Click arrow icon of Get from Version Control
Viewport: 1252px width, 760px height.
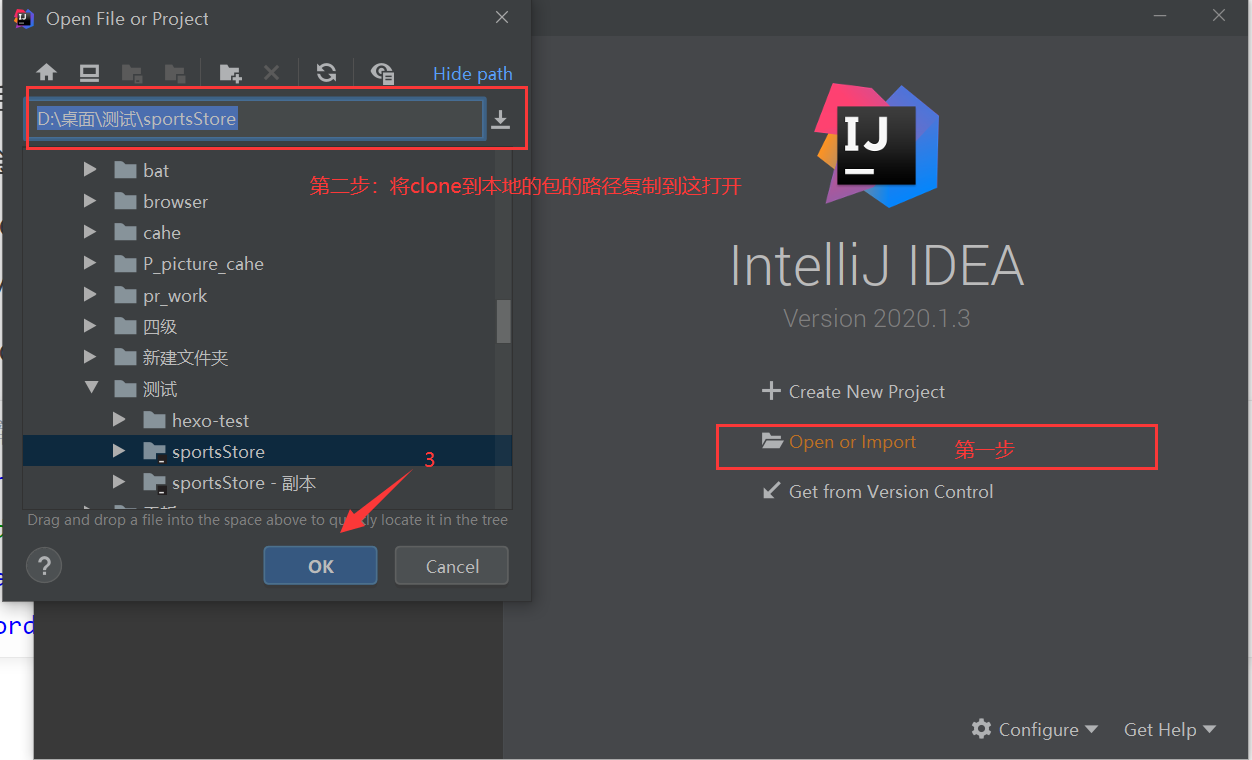point(771,491)
